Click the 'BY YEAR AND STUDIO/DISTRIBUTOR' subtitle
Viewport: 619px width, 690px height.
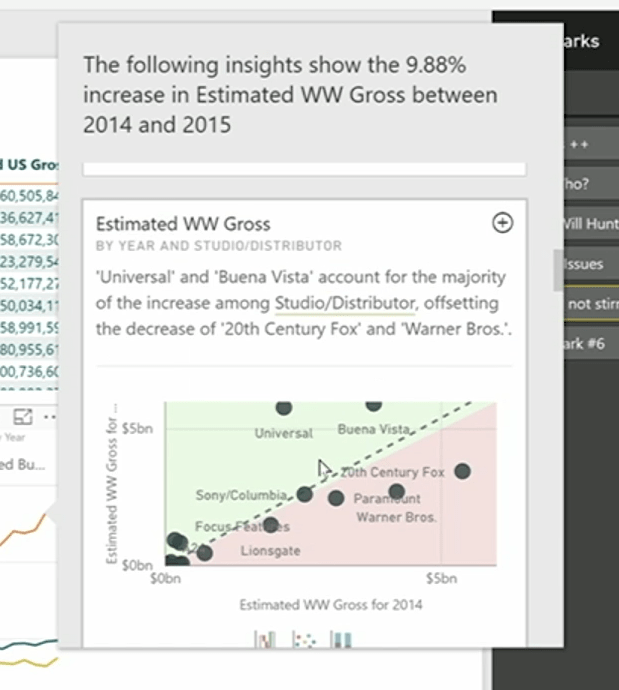[x=219, y=246]
